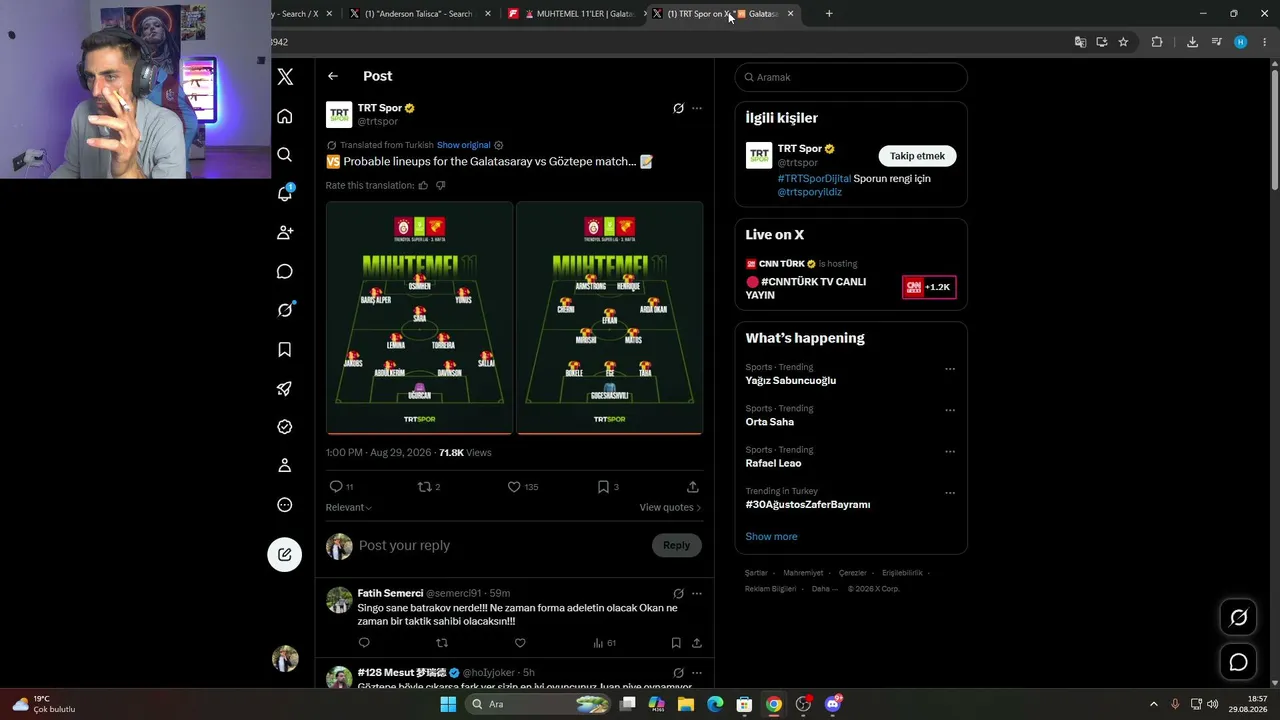This screenshot has height=720, width=1280.
Task: Open the floating Grok button
Action: coord(1238,618)
